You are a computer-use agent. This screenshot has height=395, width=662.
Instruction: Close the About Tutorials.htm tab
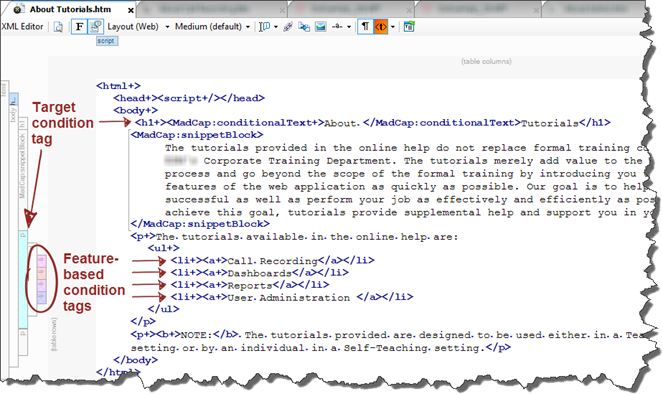click(131, 10)
